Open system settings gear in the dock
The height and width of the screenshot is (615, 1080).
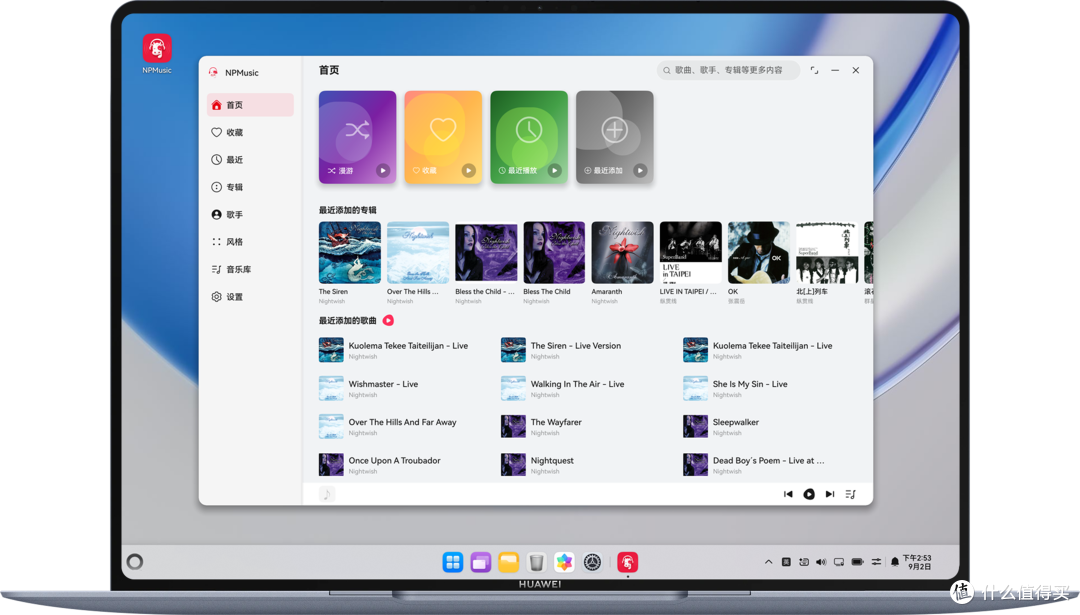tap(592, 562)
